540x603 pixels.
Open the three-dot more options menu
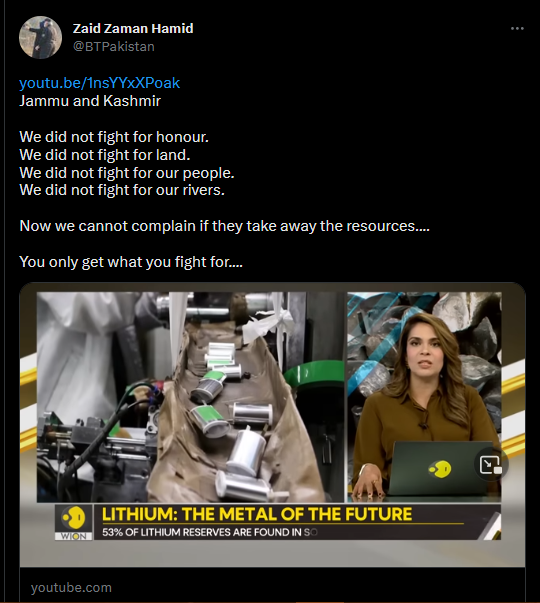(517, 28)
